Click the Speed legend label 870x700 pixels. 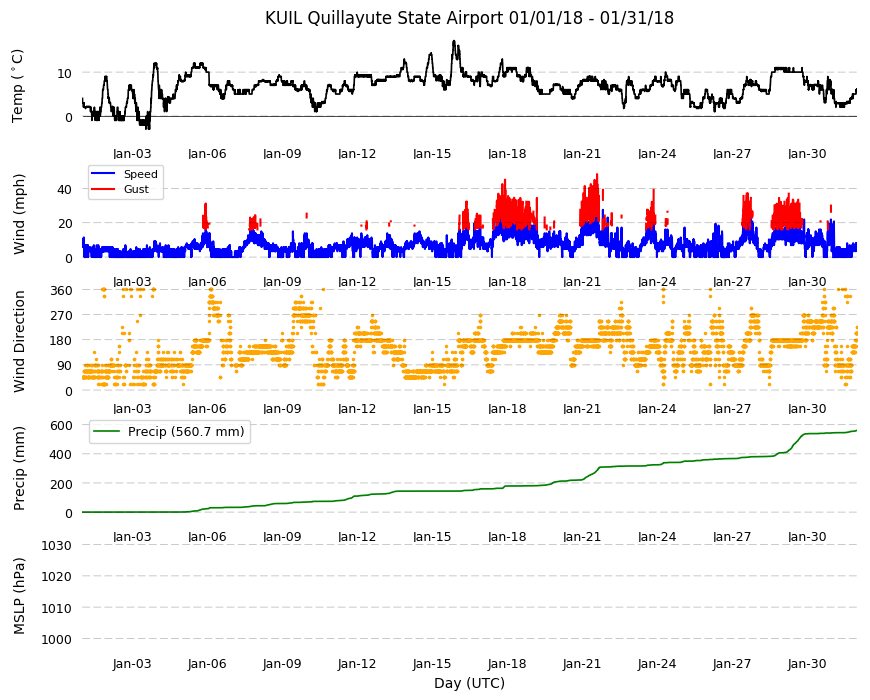pyautogui.click(x=140, y=174)
